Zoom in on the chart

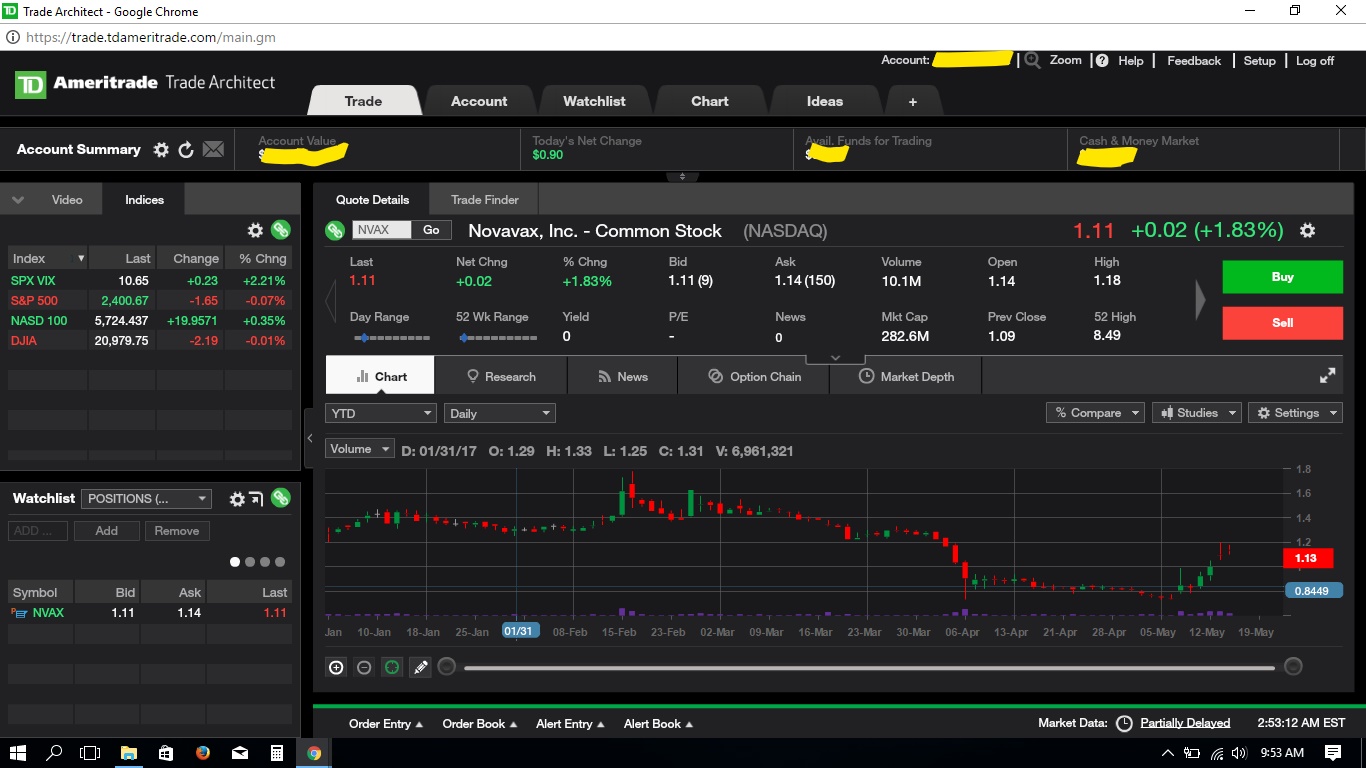pos(336,667)
